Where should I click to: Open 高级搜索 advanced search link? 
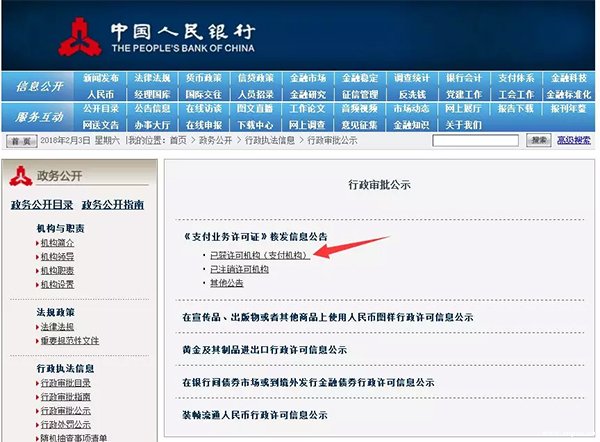(x=574, y=140)
